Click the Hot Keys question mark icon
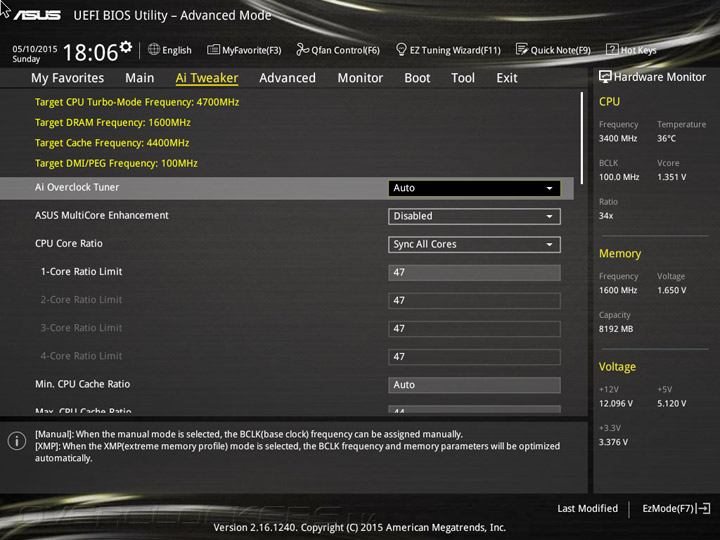The image size is (720, 540). 612,49
